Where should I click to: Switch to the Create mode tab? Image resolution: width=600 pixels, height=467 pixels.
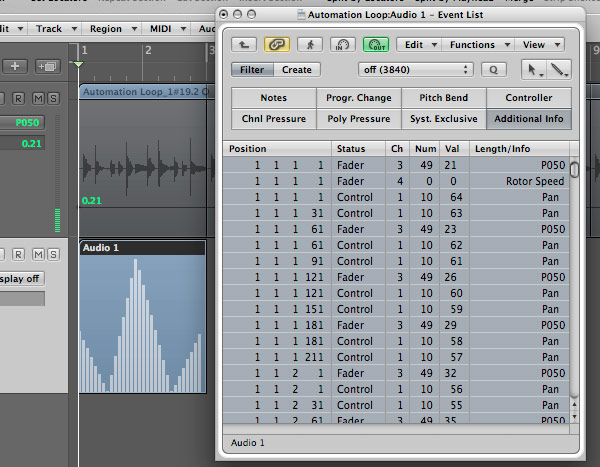pos(297,70)
